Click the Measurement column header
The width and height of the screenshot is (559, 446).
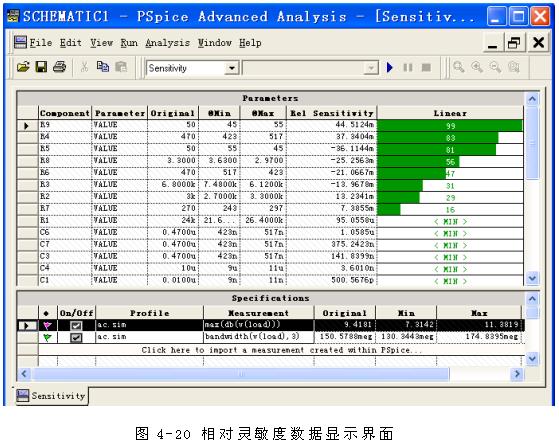(258, 313)
